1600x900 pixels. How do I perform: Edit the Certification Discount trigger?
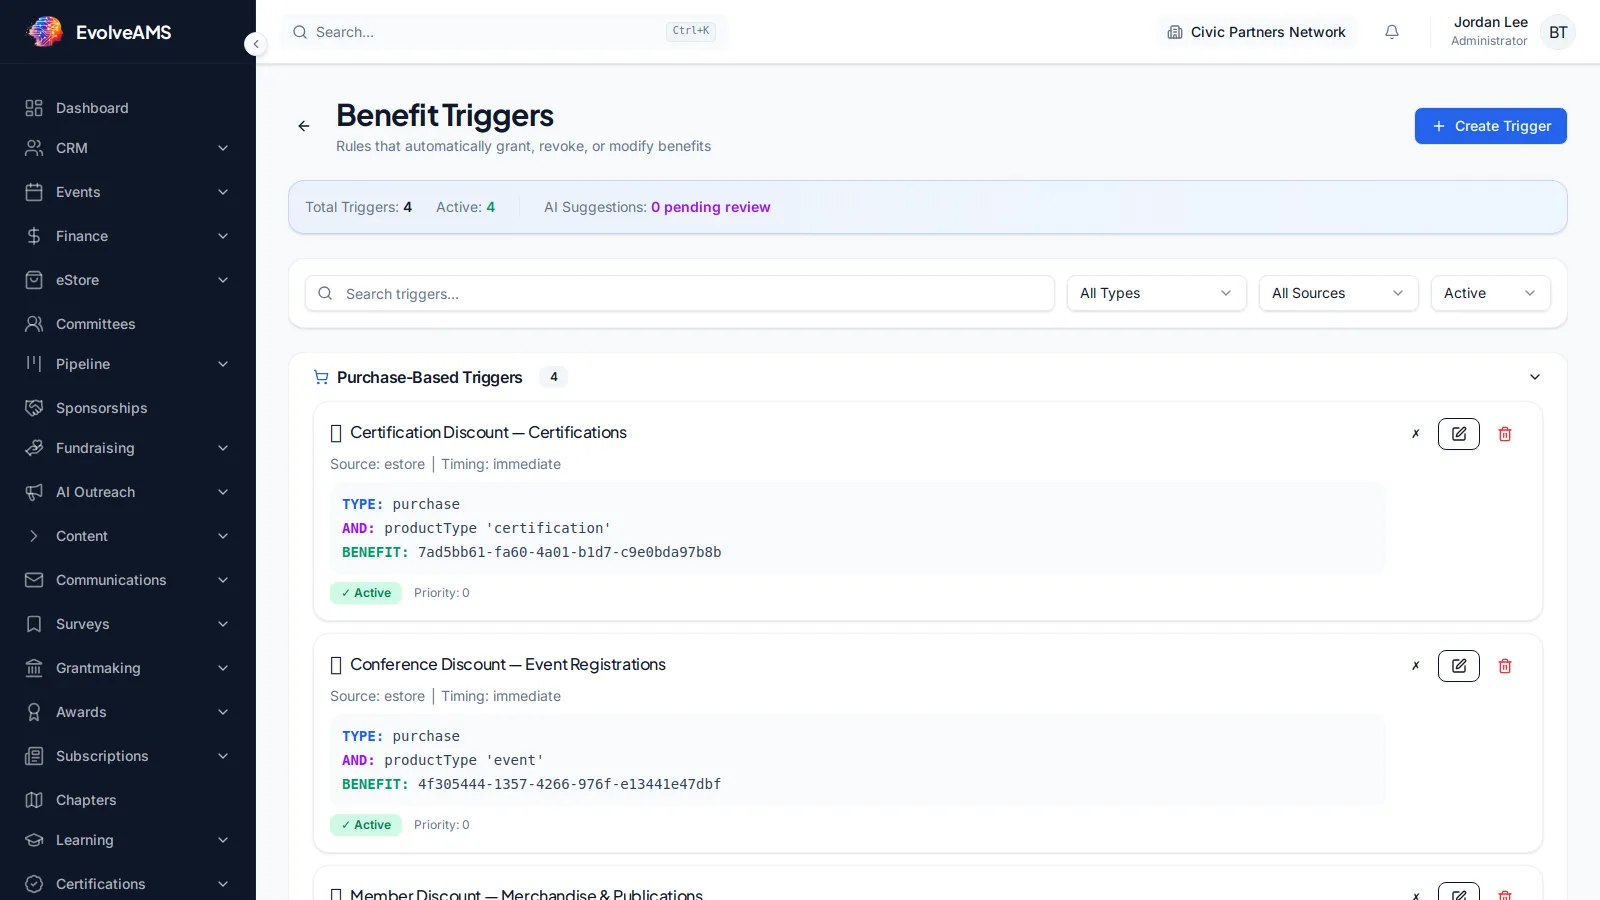click(1459, 434)
